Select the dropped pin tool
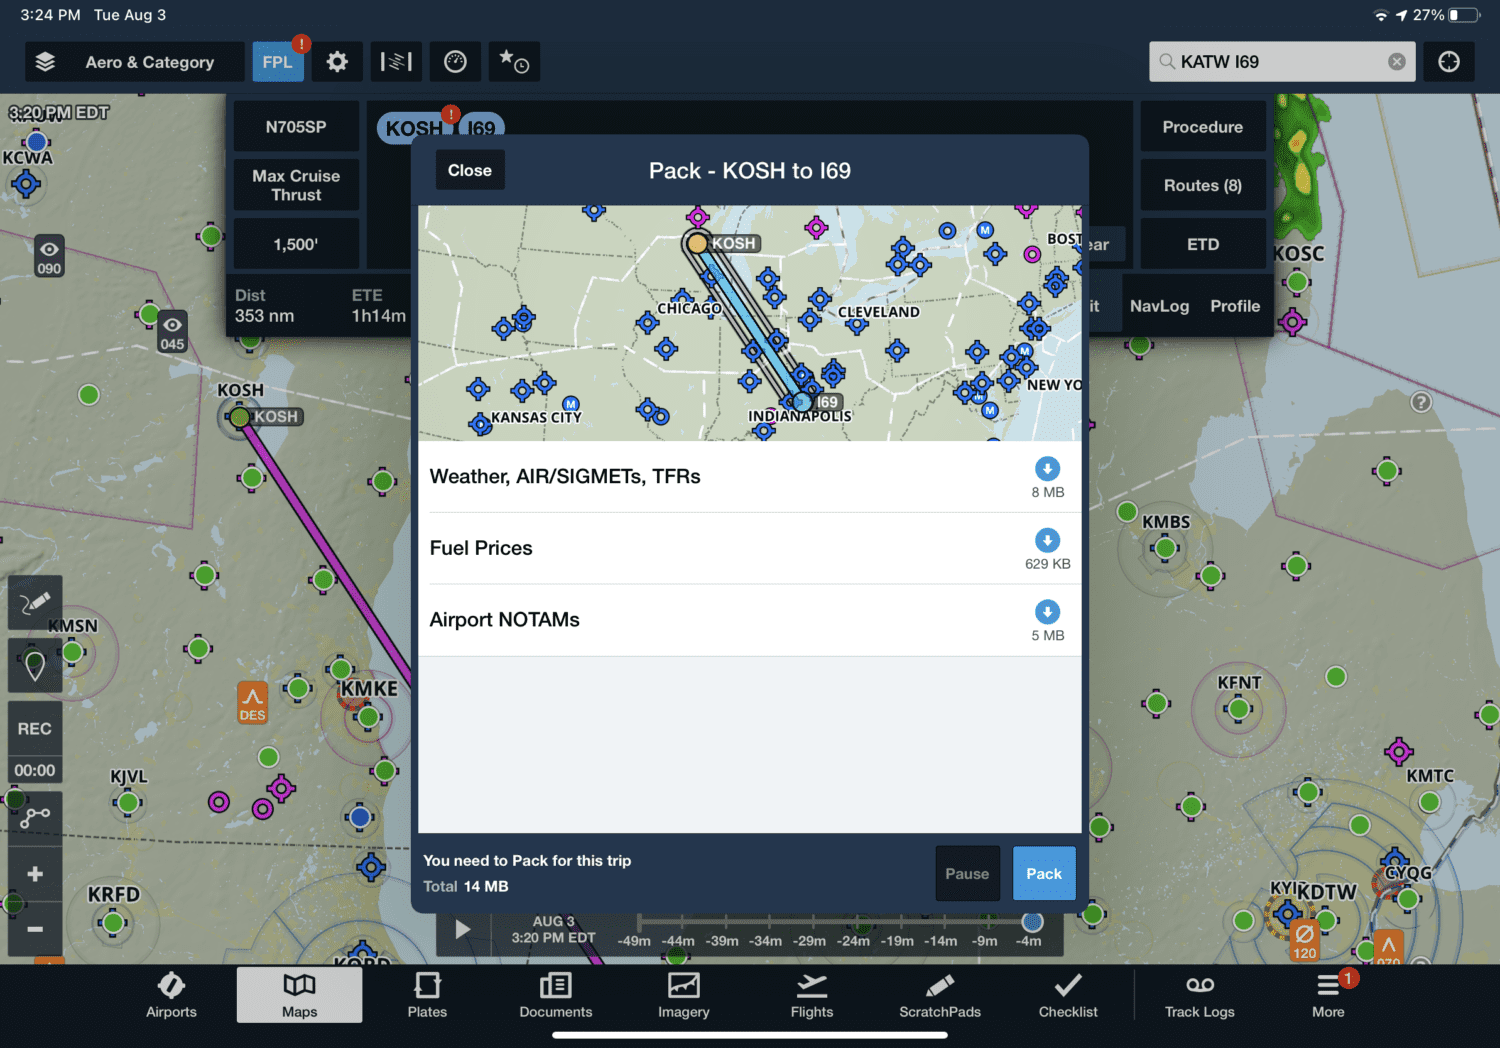Screen dimensions: 1500x1048 tap(34, 665)
